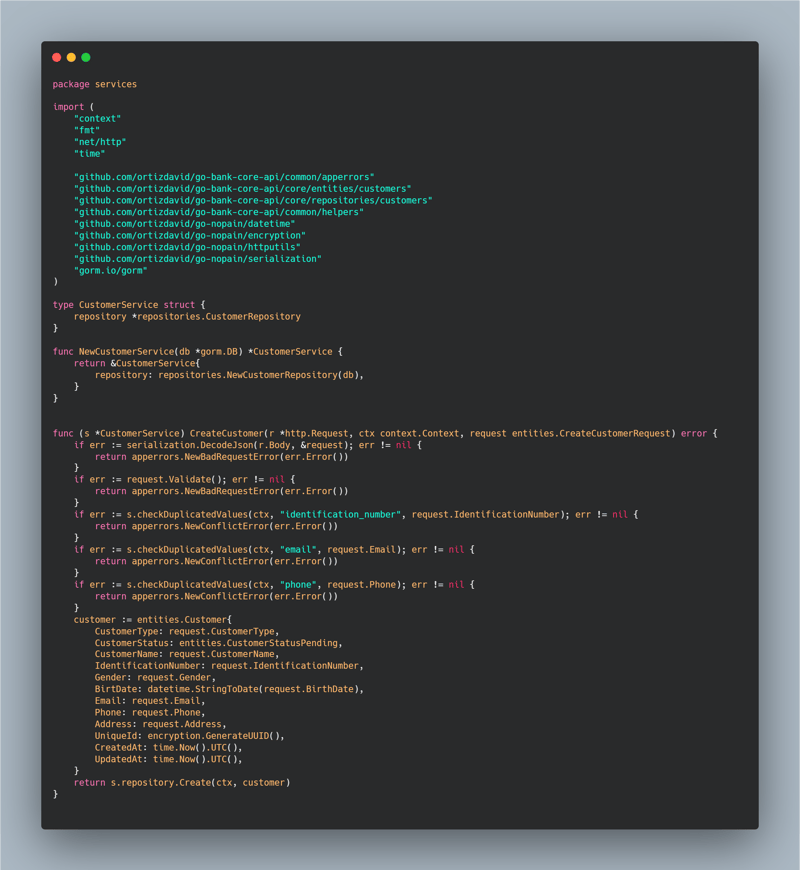Select the "gorm.io/gorm" import string
Screen dimensions: 800x870
[x=111, y=271]
